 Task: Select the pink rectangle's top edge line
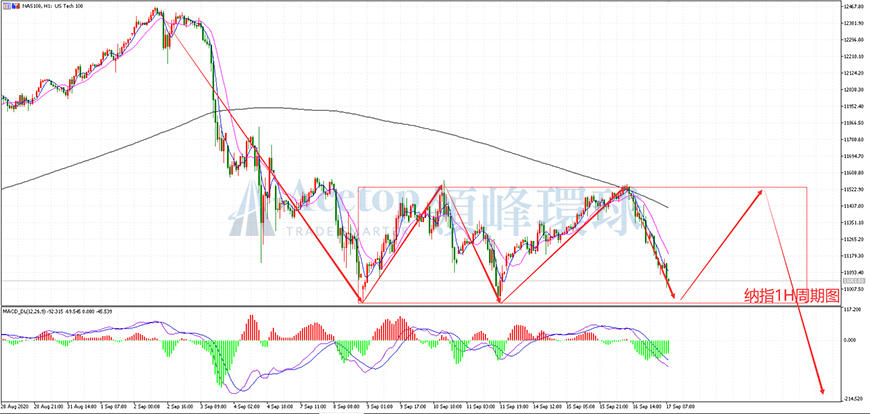tap(582, 187)
